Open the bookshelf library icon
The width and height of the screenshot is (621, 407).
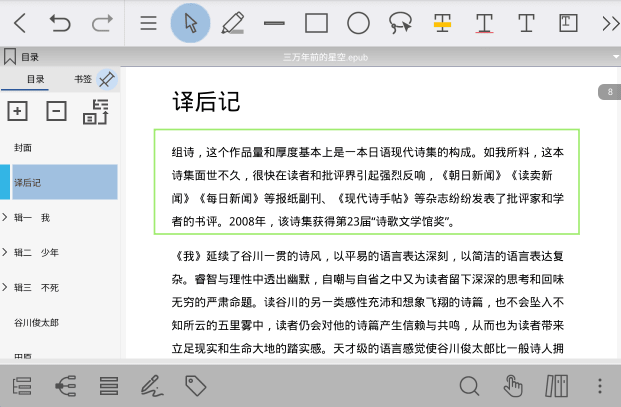[x=556, y=386]
